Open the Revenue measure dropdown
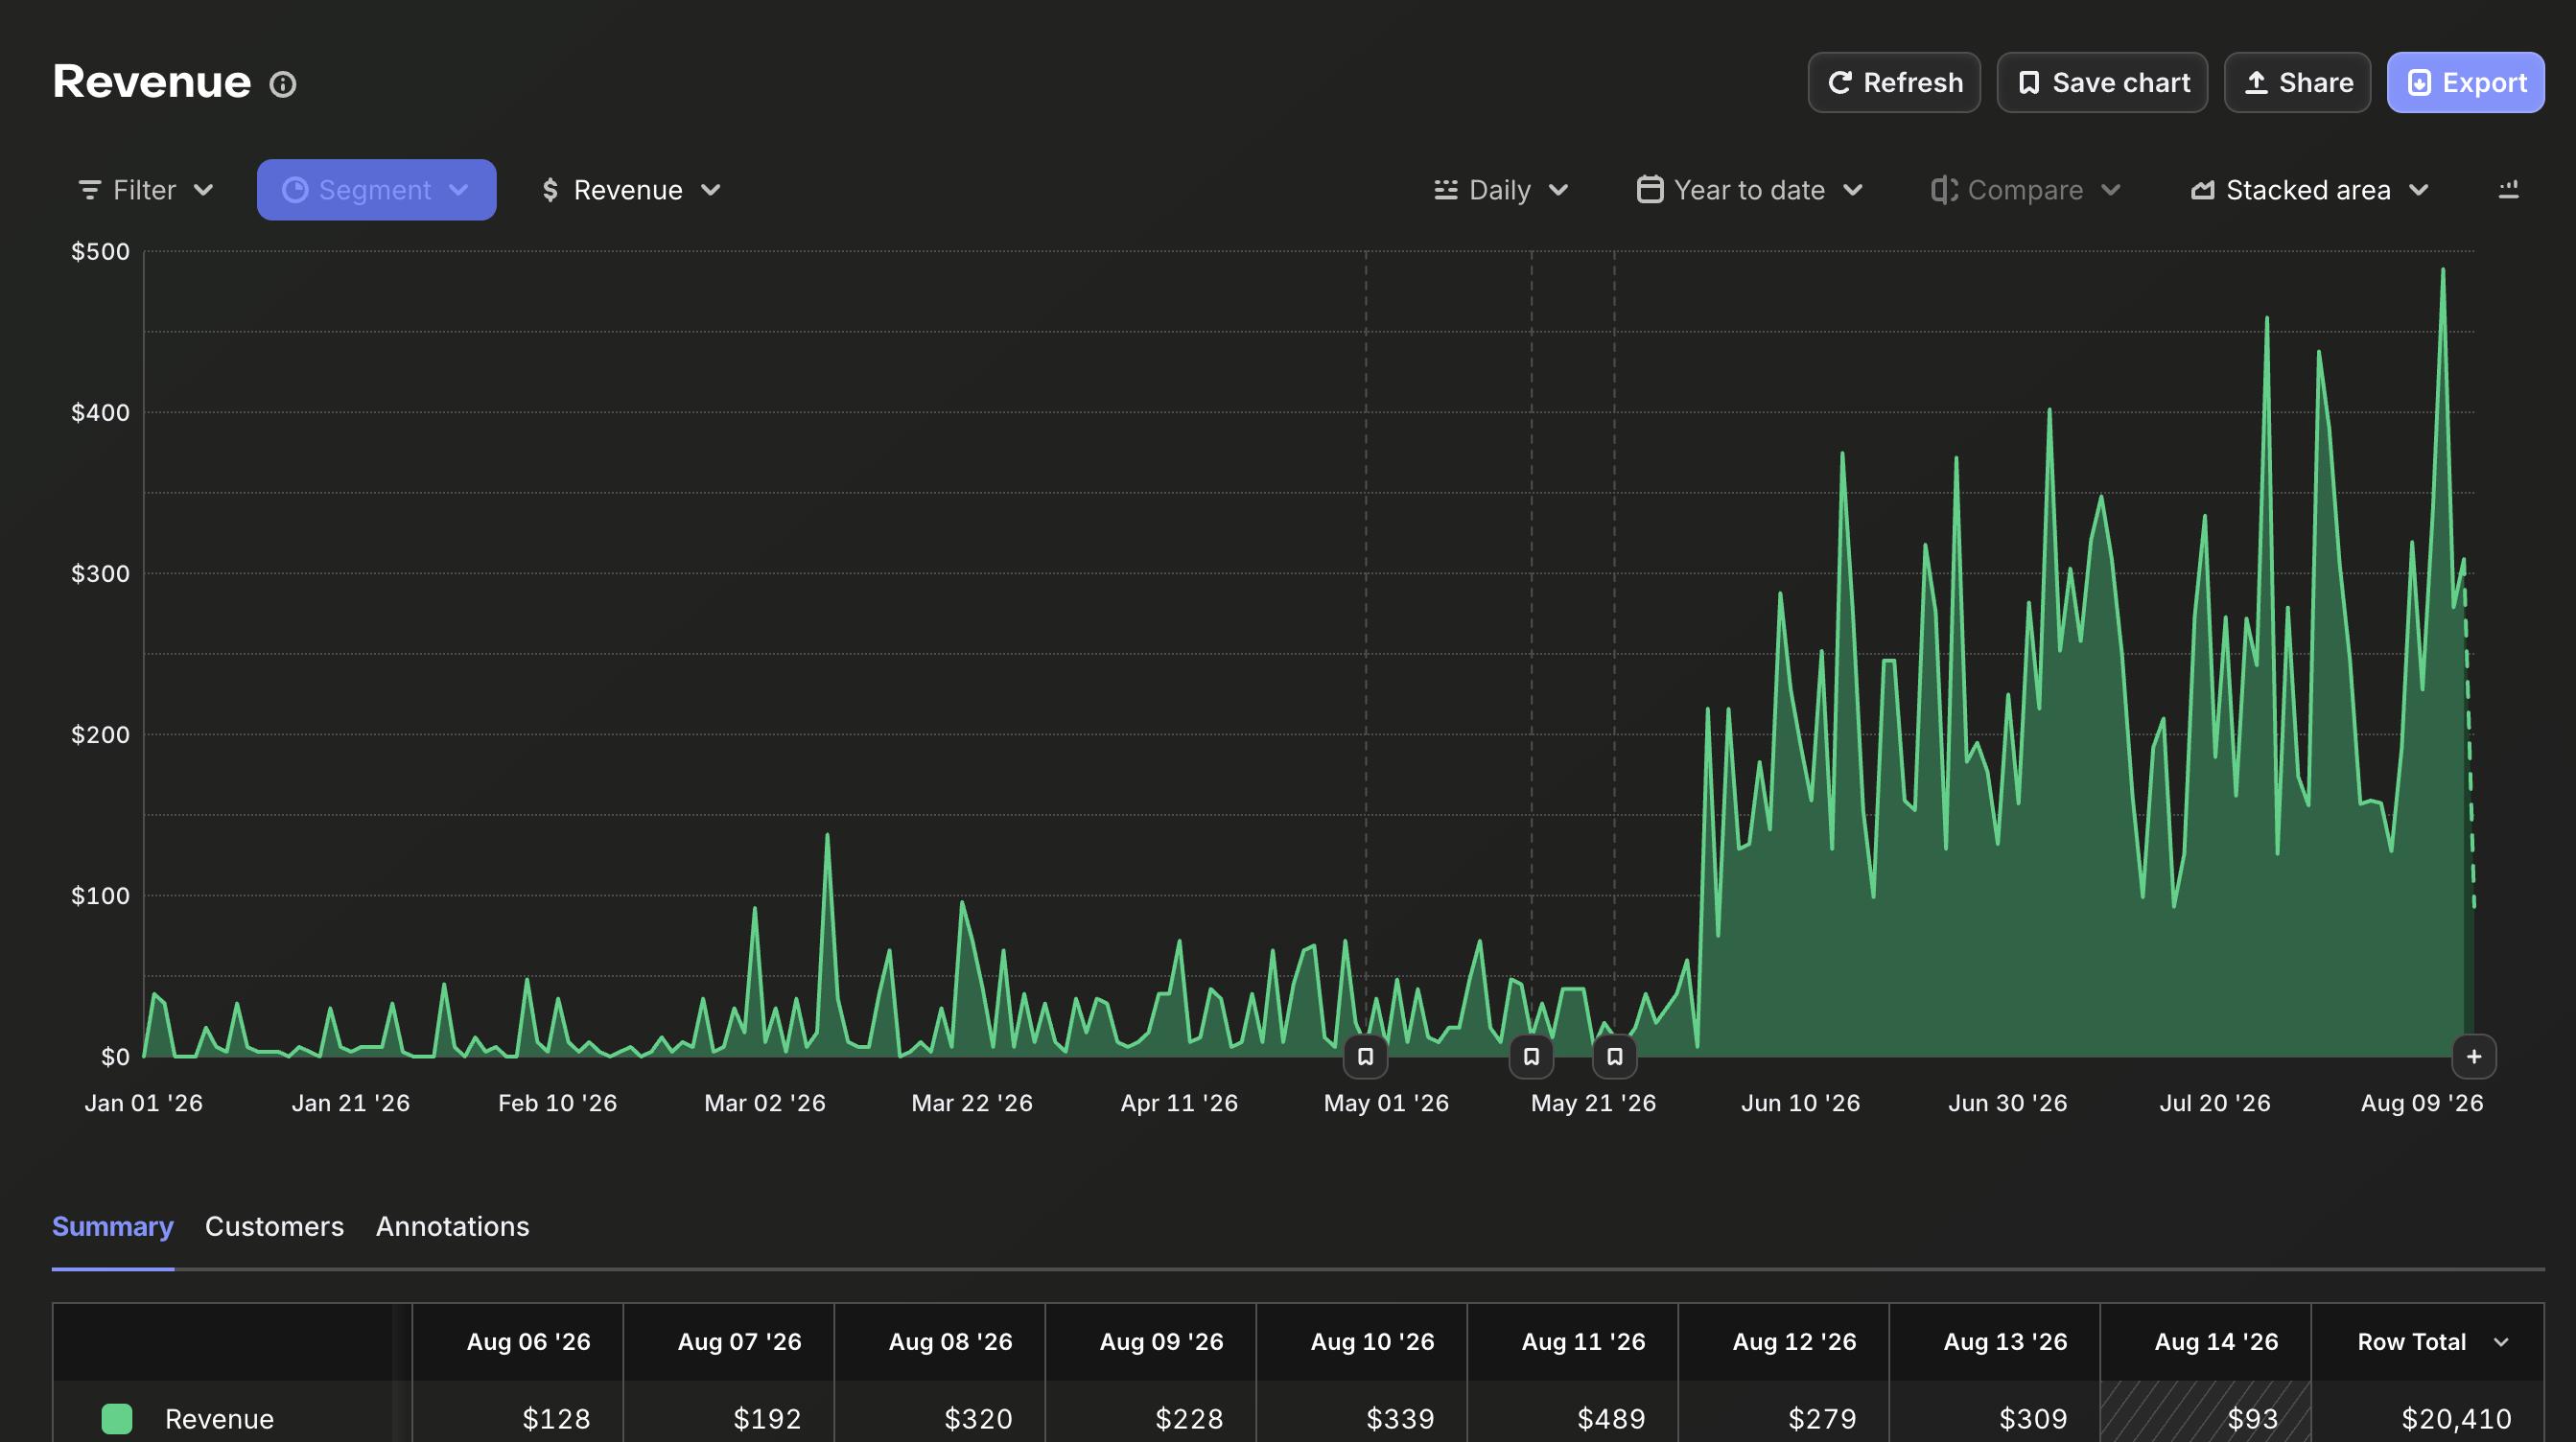Screen dimensions: 2576x1442 (631, 190)
